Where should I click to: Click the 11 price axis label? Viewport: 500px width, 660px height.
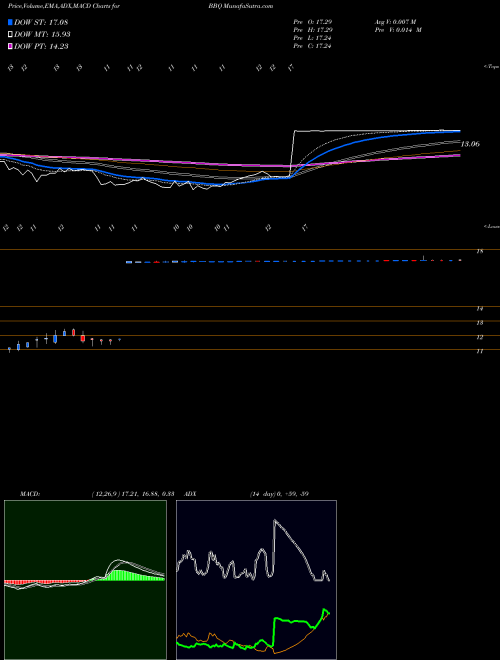click(479, 351)
